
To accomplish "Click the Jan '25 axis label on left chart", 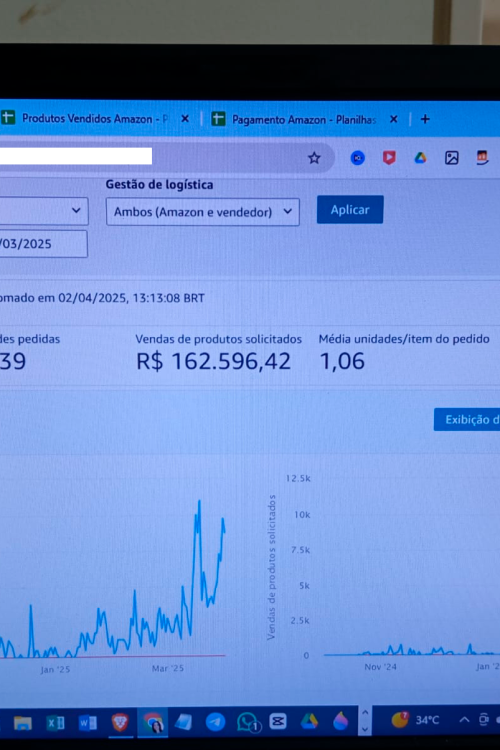I will pos(55,669).
